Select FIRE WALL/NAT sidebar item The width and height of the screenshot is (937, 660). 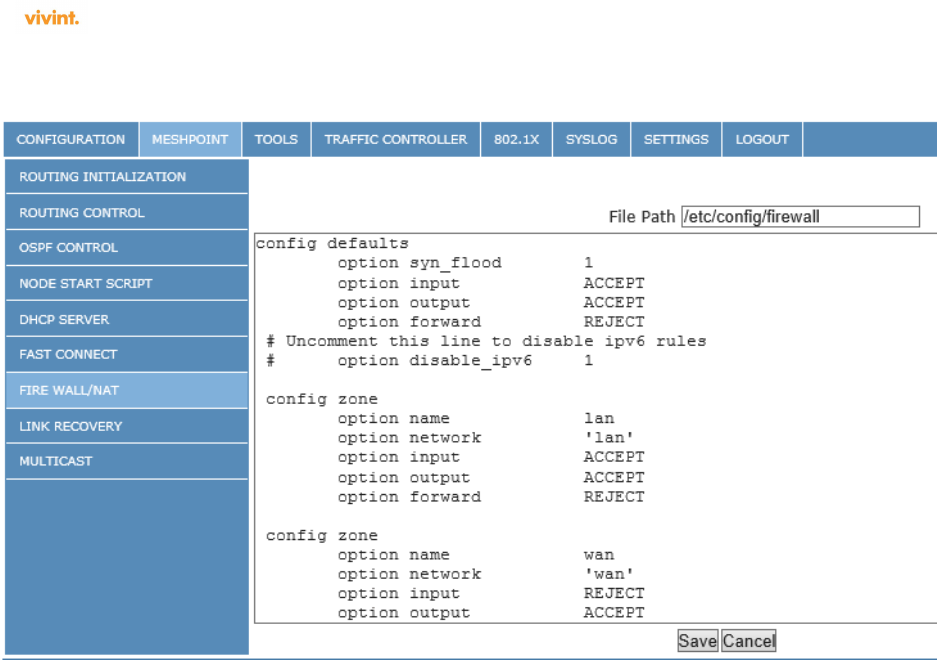127,390
